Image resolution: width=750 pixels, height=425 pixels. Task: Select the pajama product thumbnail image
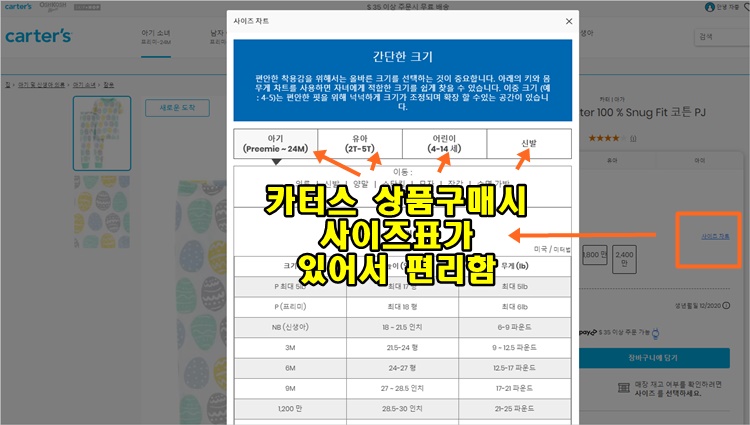click(x=102, y=133)
